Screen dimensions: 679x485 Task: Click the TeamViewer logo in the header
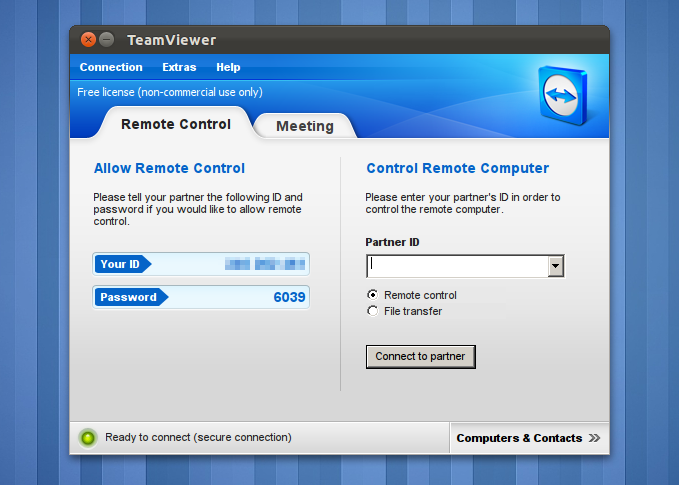[x=567, y=97]
